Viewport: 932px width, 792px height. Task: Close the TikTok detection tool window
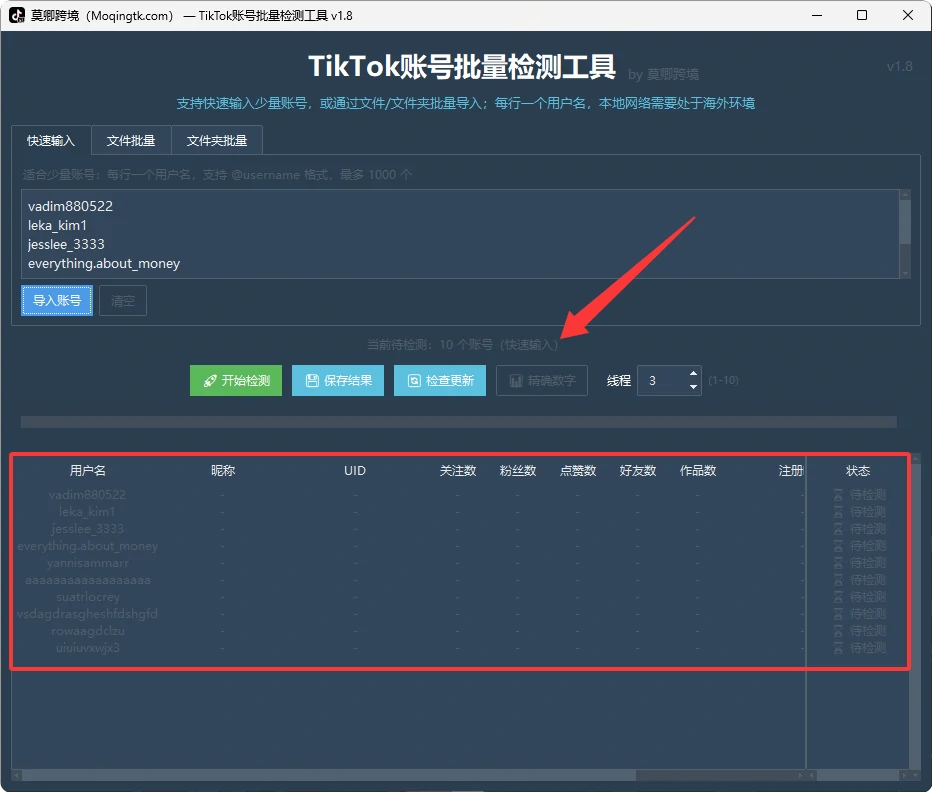(908, 15)
